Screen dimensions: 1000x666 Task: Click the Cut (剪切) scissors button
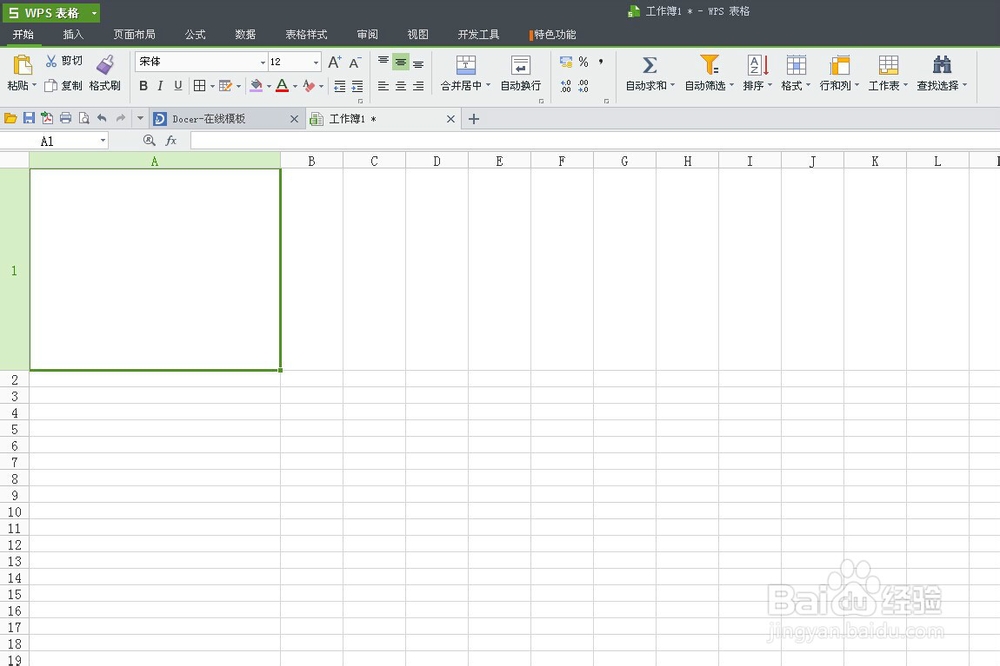pyautogui.click(x=63, y=61)
